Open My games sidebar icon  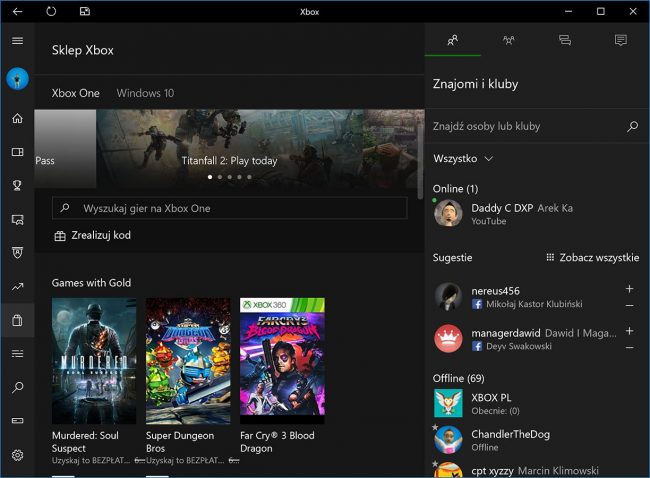pos(17,152)
